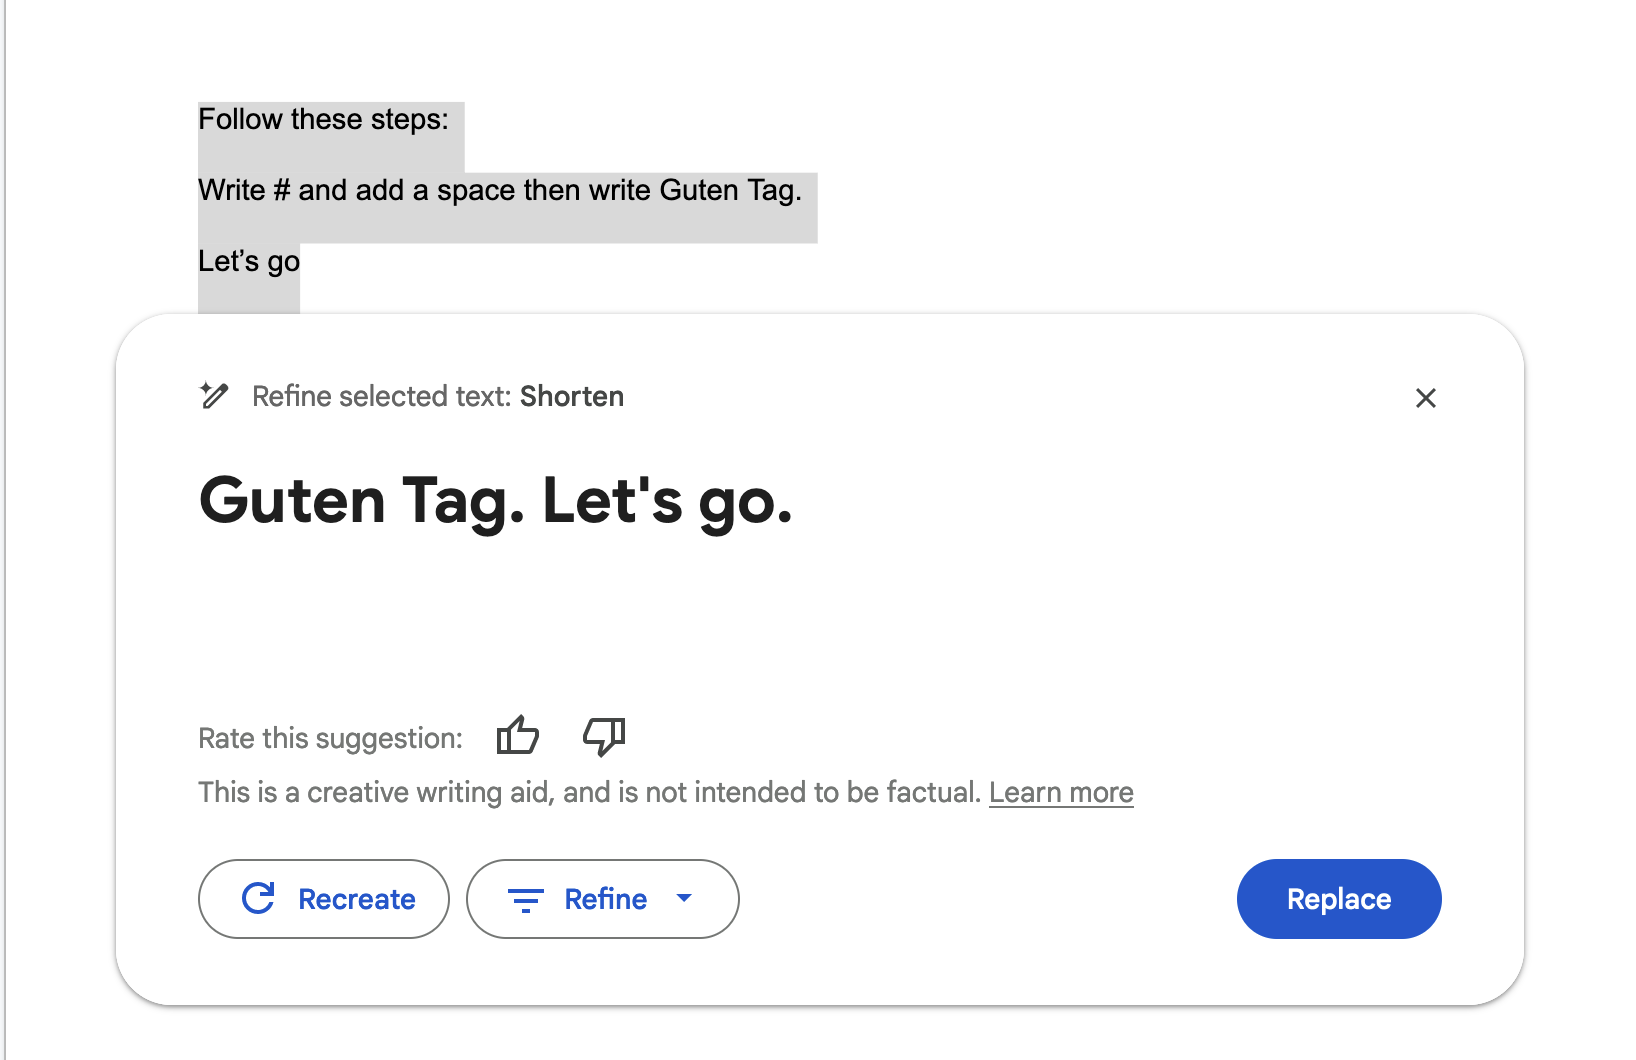
Task: Click the "Rate this suggestion:" label
Action: (330, 738)
